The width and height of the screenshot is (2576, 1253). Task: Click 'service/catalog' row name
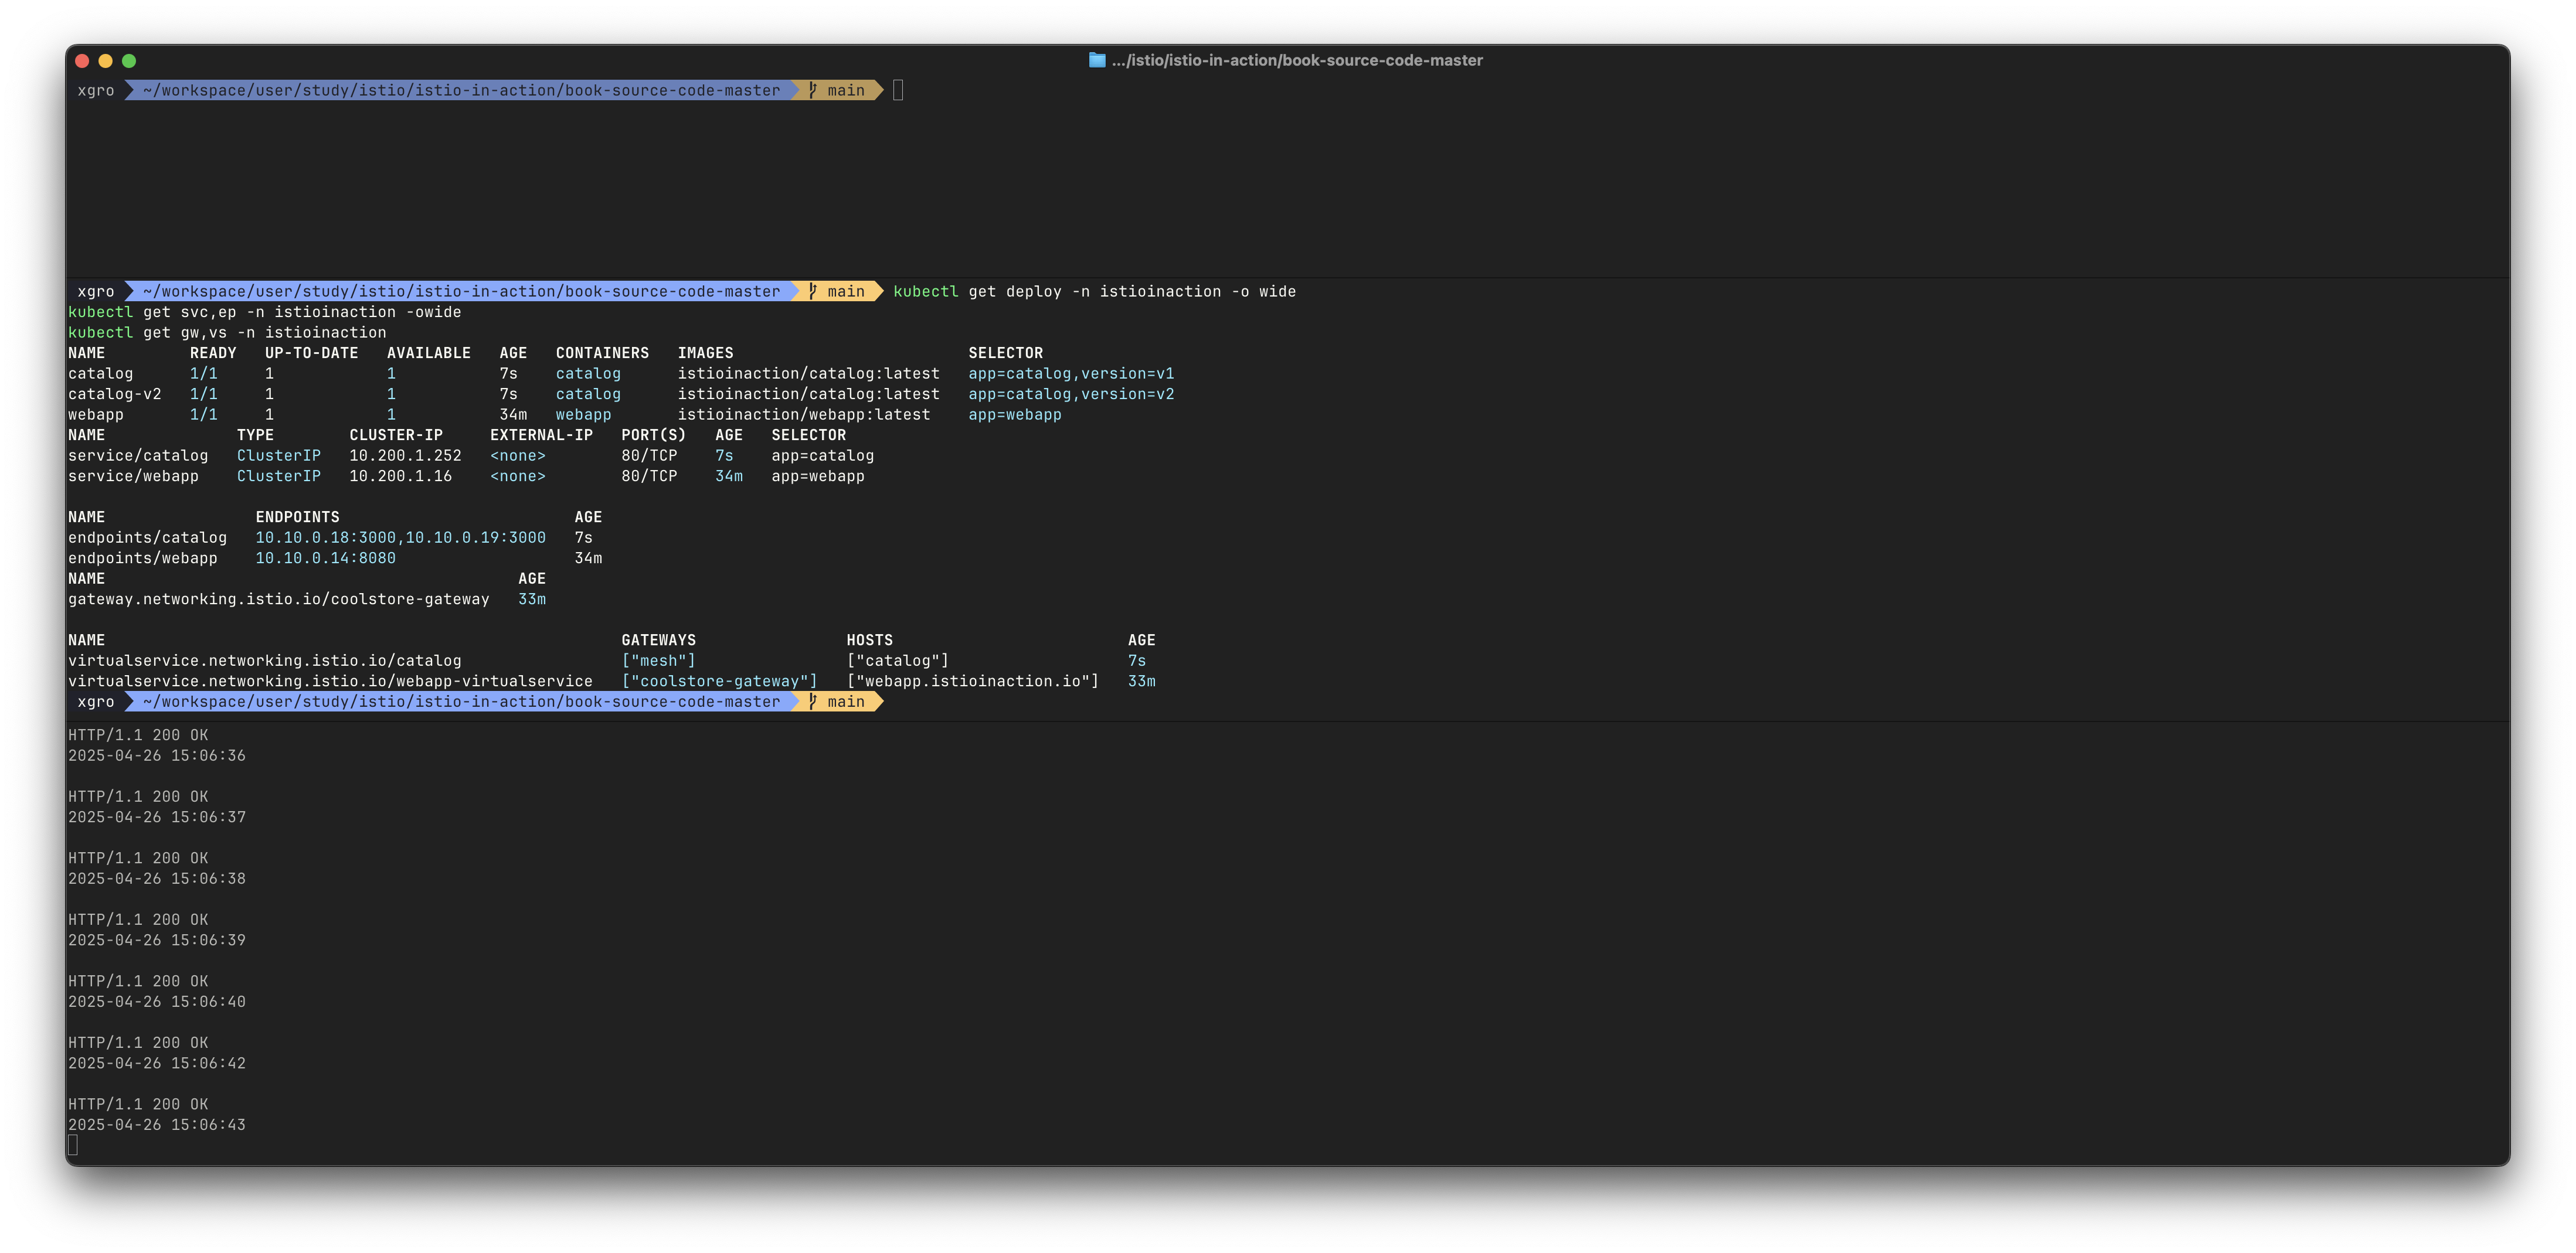click(138, 455)
